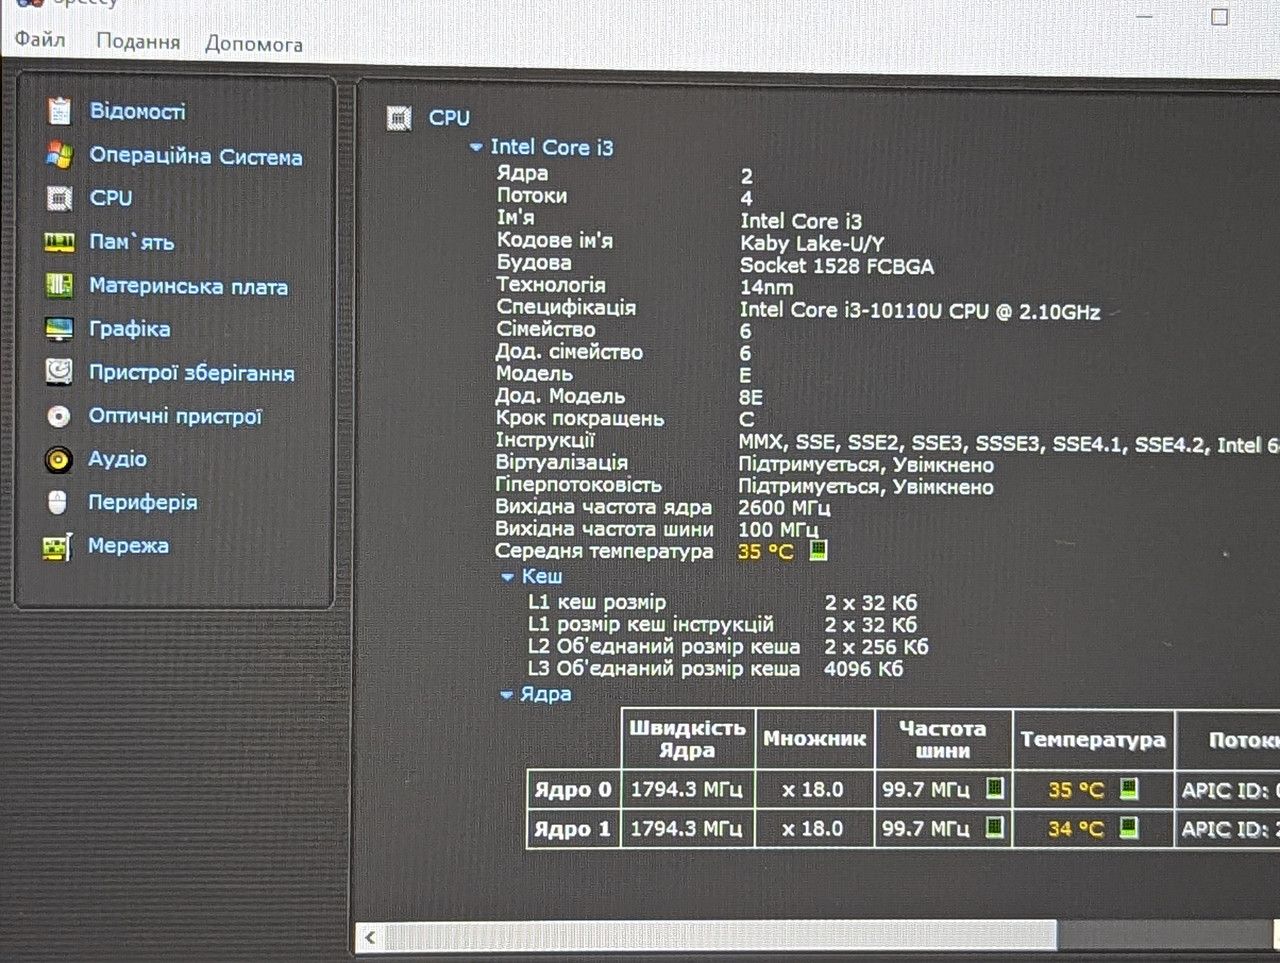1280x963 pixels.
Task: Click the Socket 1528 FCBGA value
Action: [x=837, y=266]
